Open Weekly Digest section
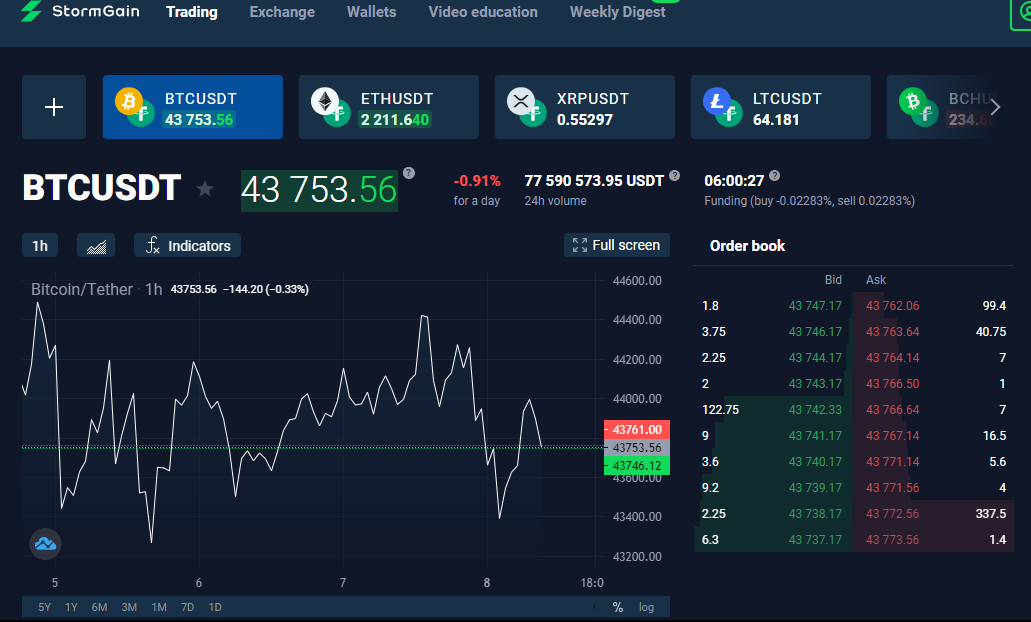This screenshot has width=1031, height=622. point(617,12)
